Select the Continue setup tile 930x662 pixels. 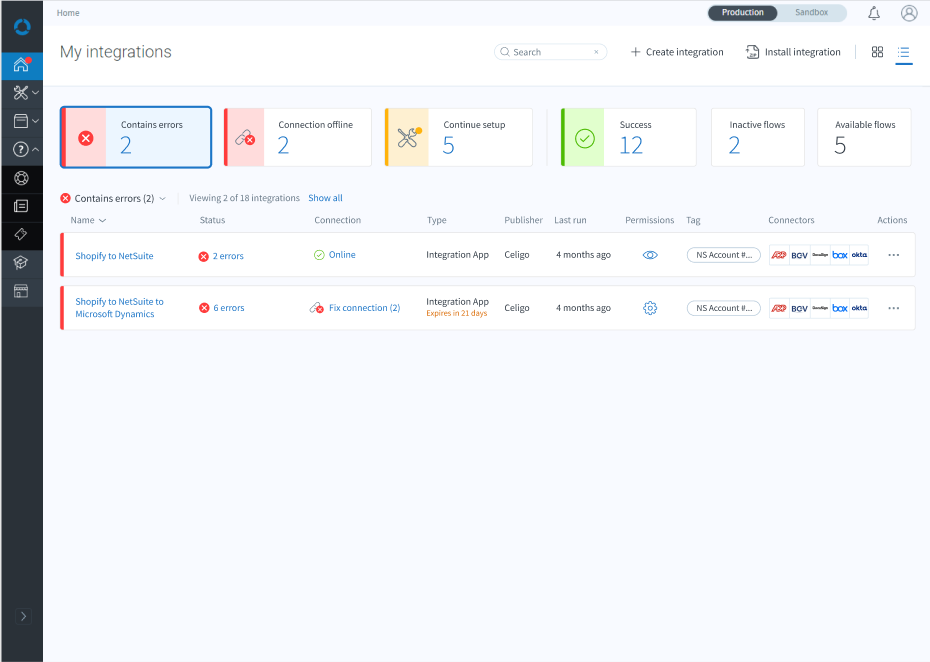click(x=458, y=137)
